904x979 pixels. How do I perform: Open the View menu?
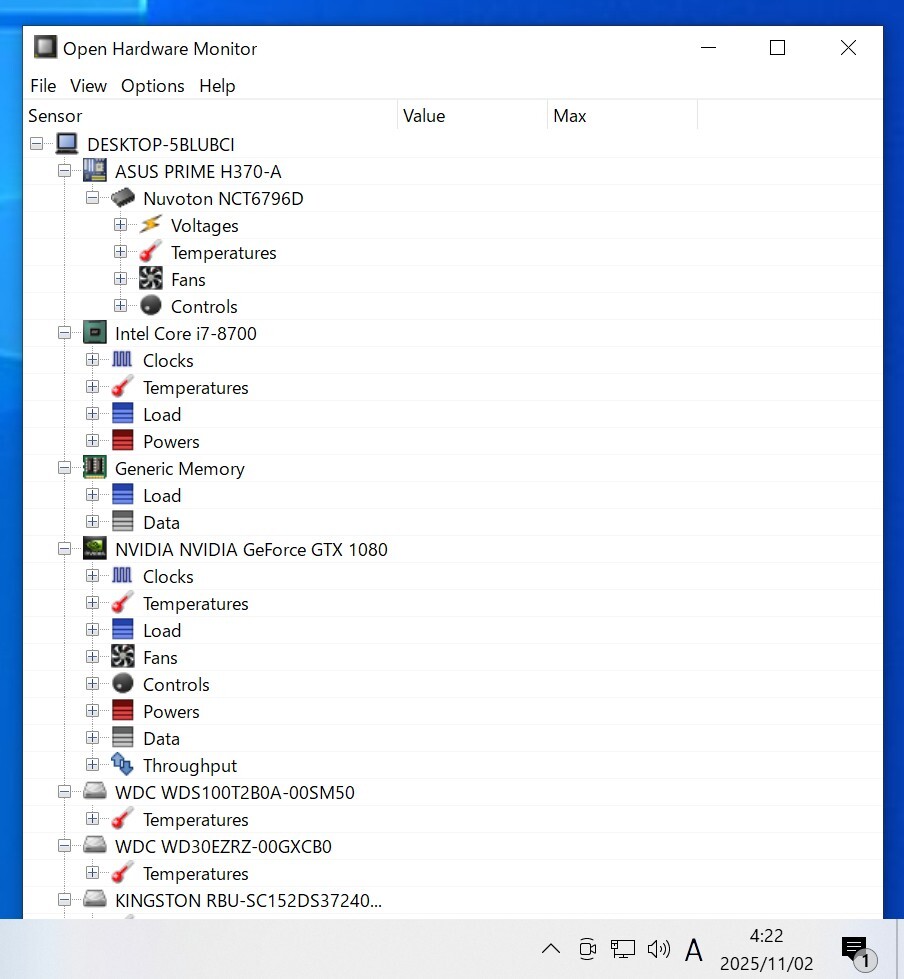point(88,86)
